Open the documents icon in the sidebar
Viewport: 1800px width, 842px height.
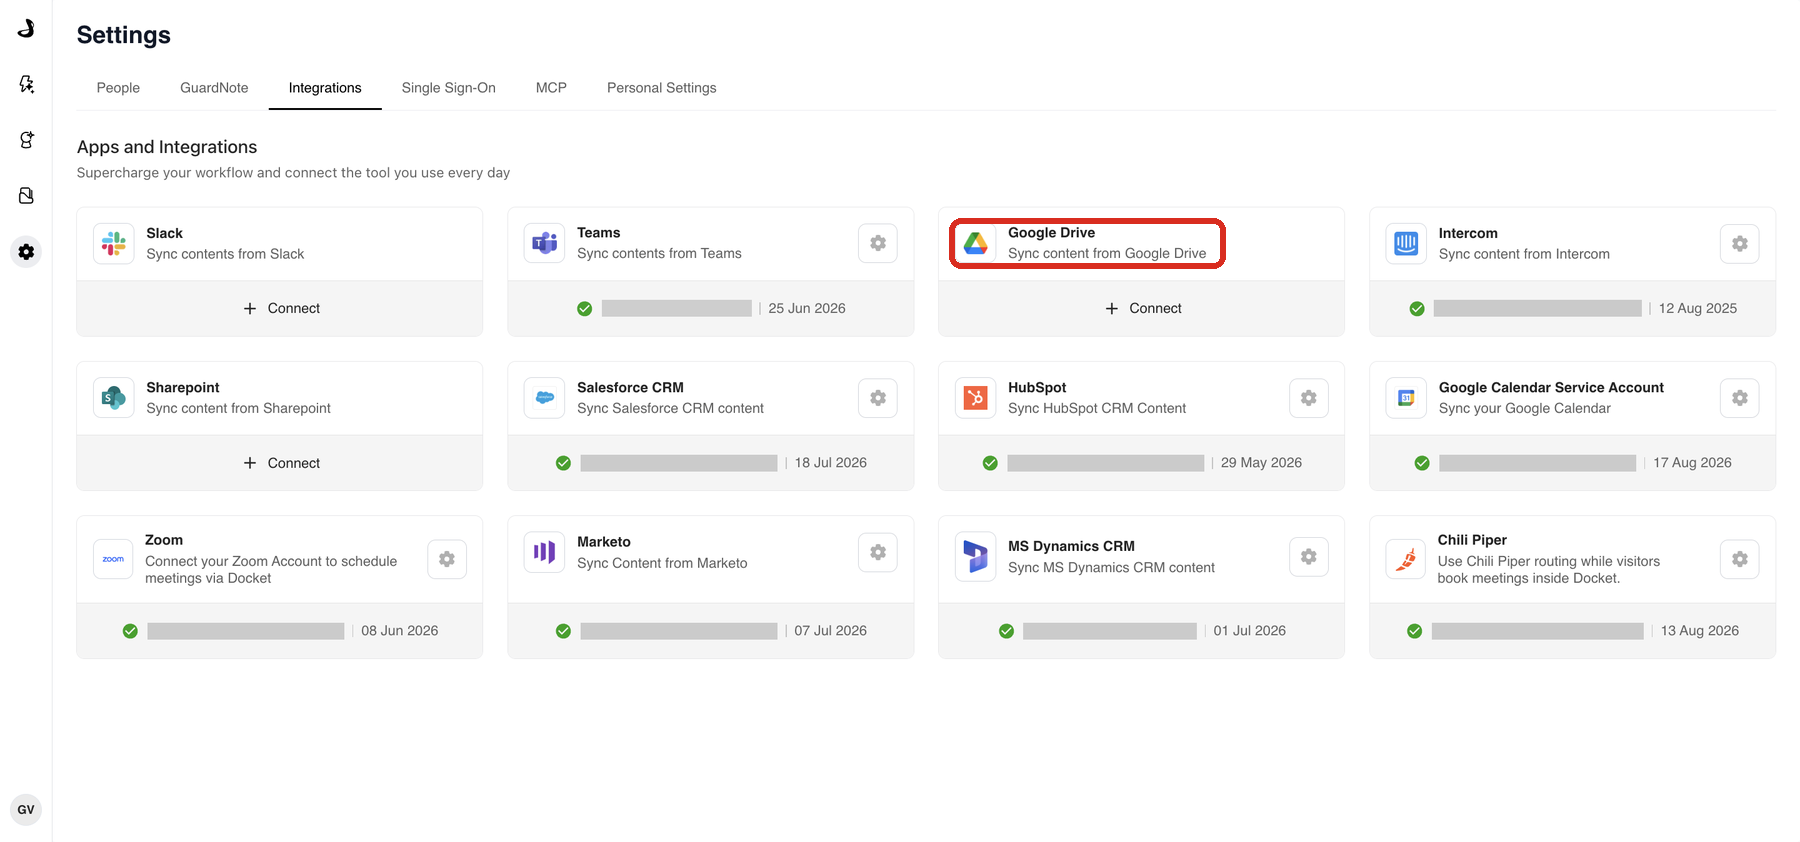(26, 195)
